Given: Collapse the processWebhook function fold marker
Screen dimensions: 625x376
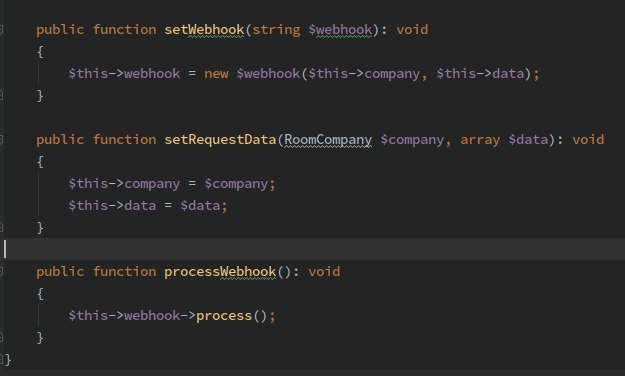Looking at the screenshot, I should (1, 272).
